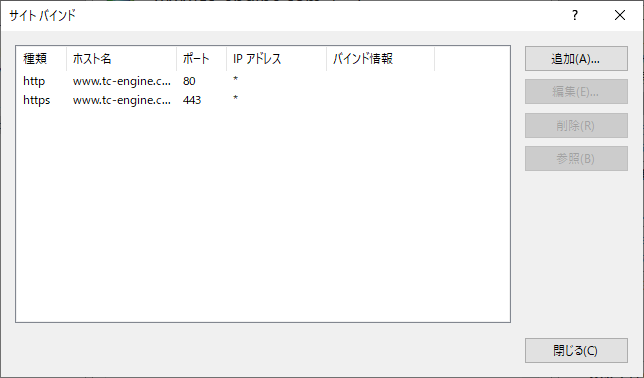Sort by the IP アドレス column header
Viewport: 644px width, 378px height.
point(276,59)
